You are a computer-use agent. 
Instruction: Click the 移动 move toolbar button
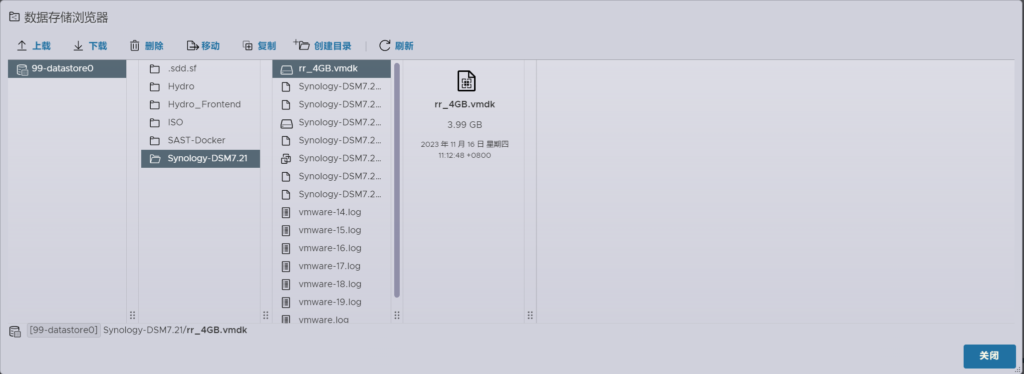pos(203,46)
